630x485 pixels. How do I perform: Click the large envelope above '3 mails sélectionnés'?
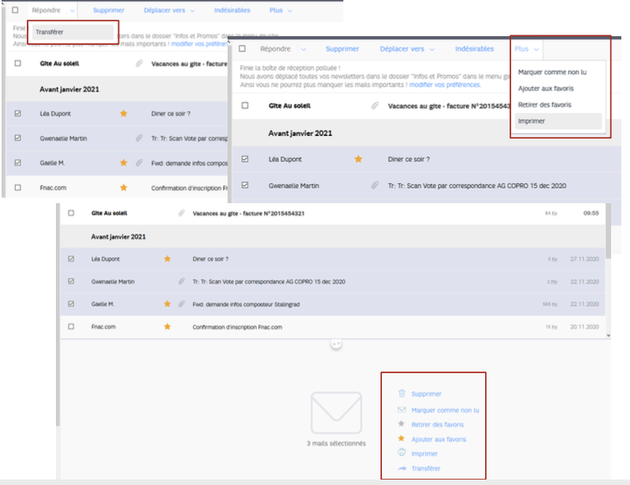click(x=335, y=412)
